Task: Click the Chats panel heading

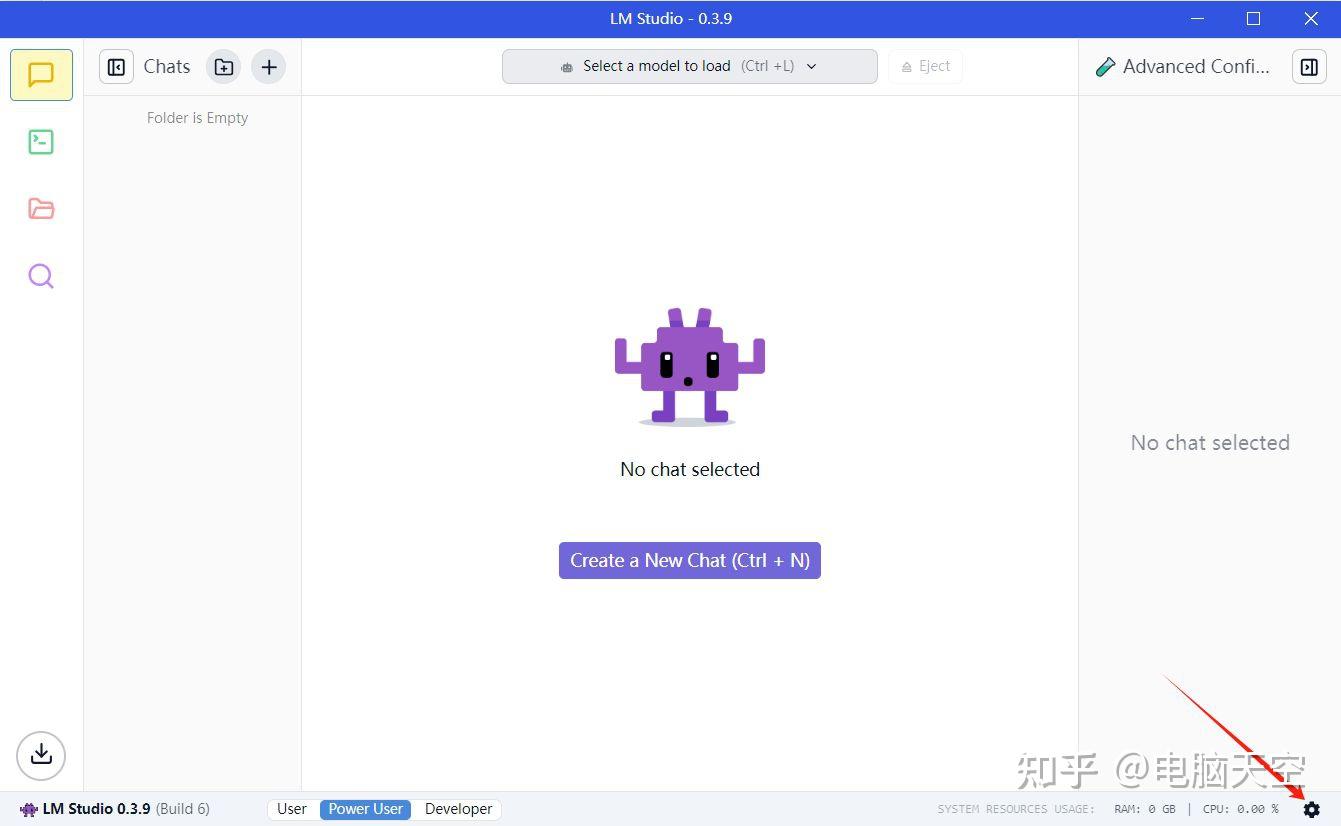Action: [x=167, y=67]
